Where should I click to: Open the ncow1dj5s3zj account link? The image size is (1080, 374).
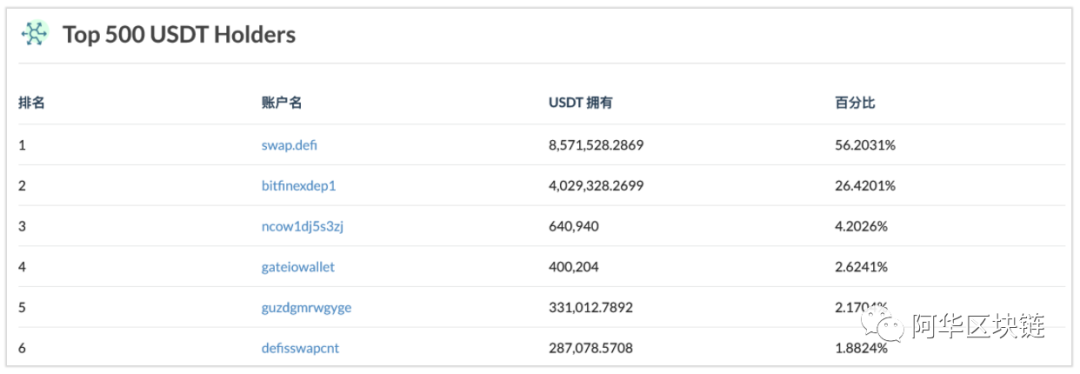302,227
